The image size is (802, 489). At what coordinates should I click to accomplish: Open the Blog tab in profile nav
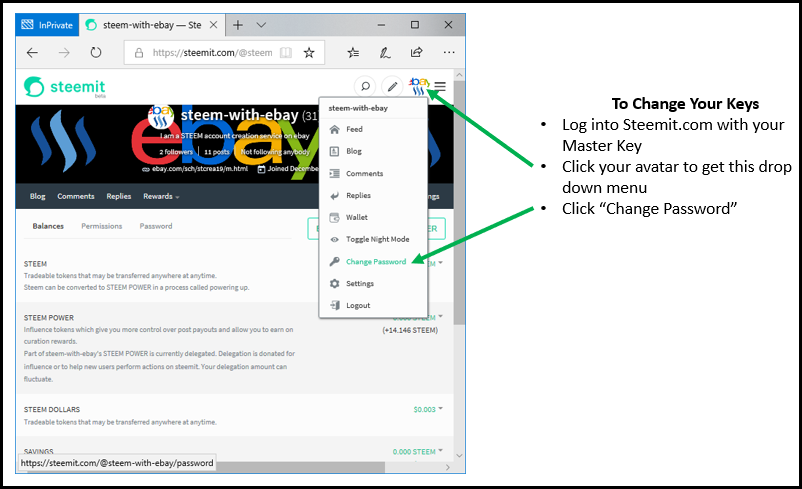click(x=37, y=196)
